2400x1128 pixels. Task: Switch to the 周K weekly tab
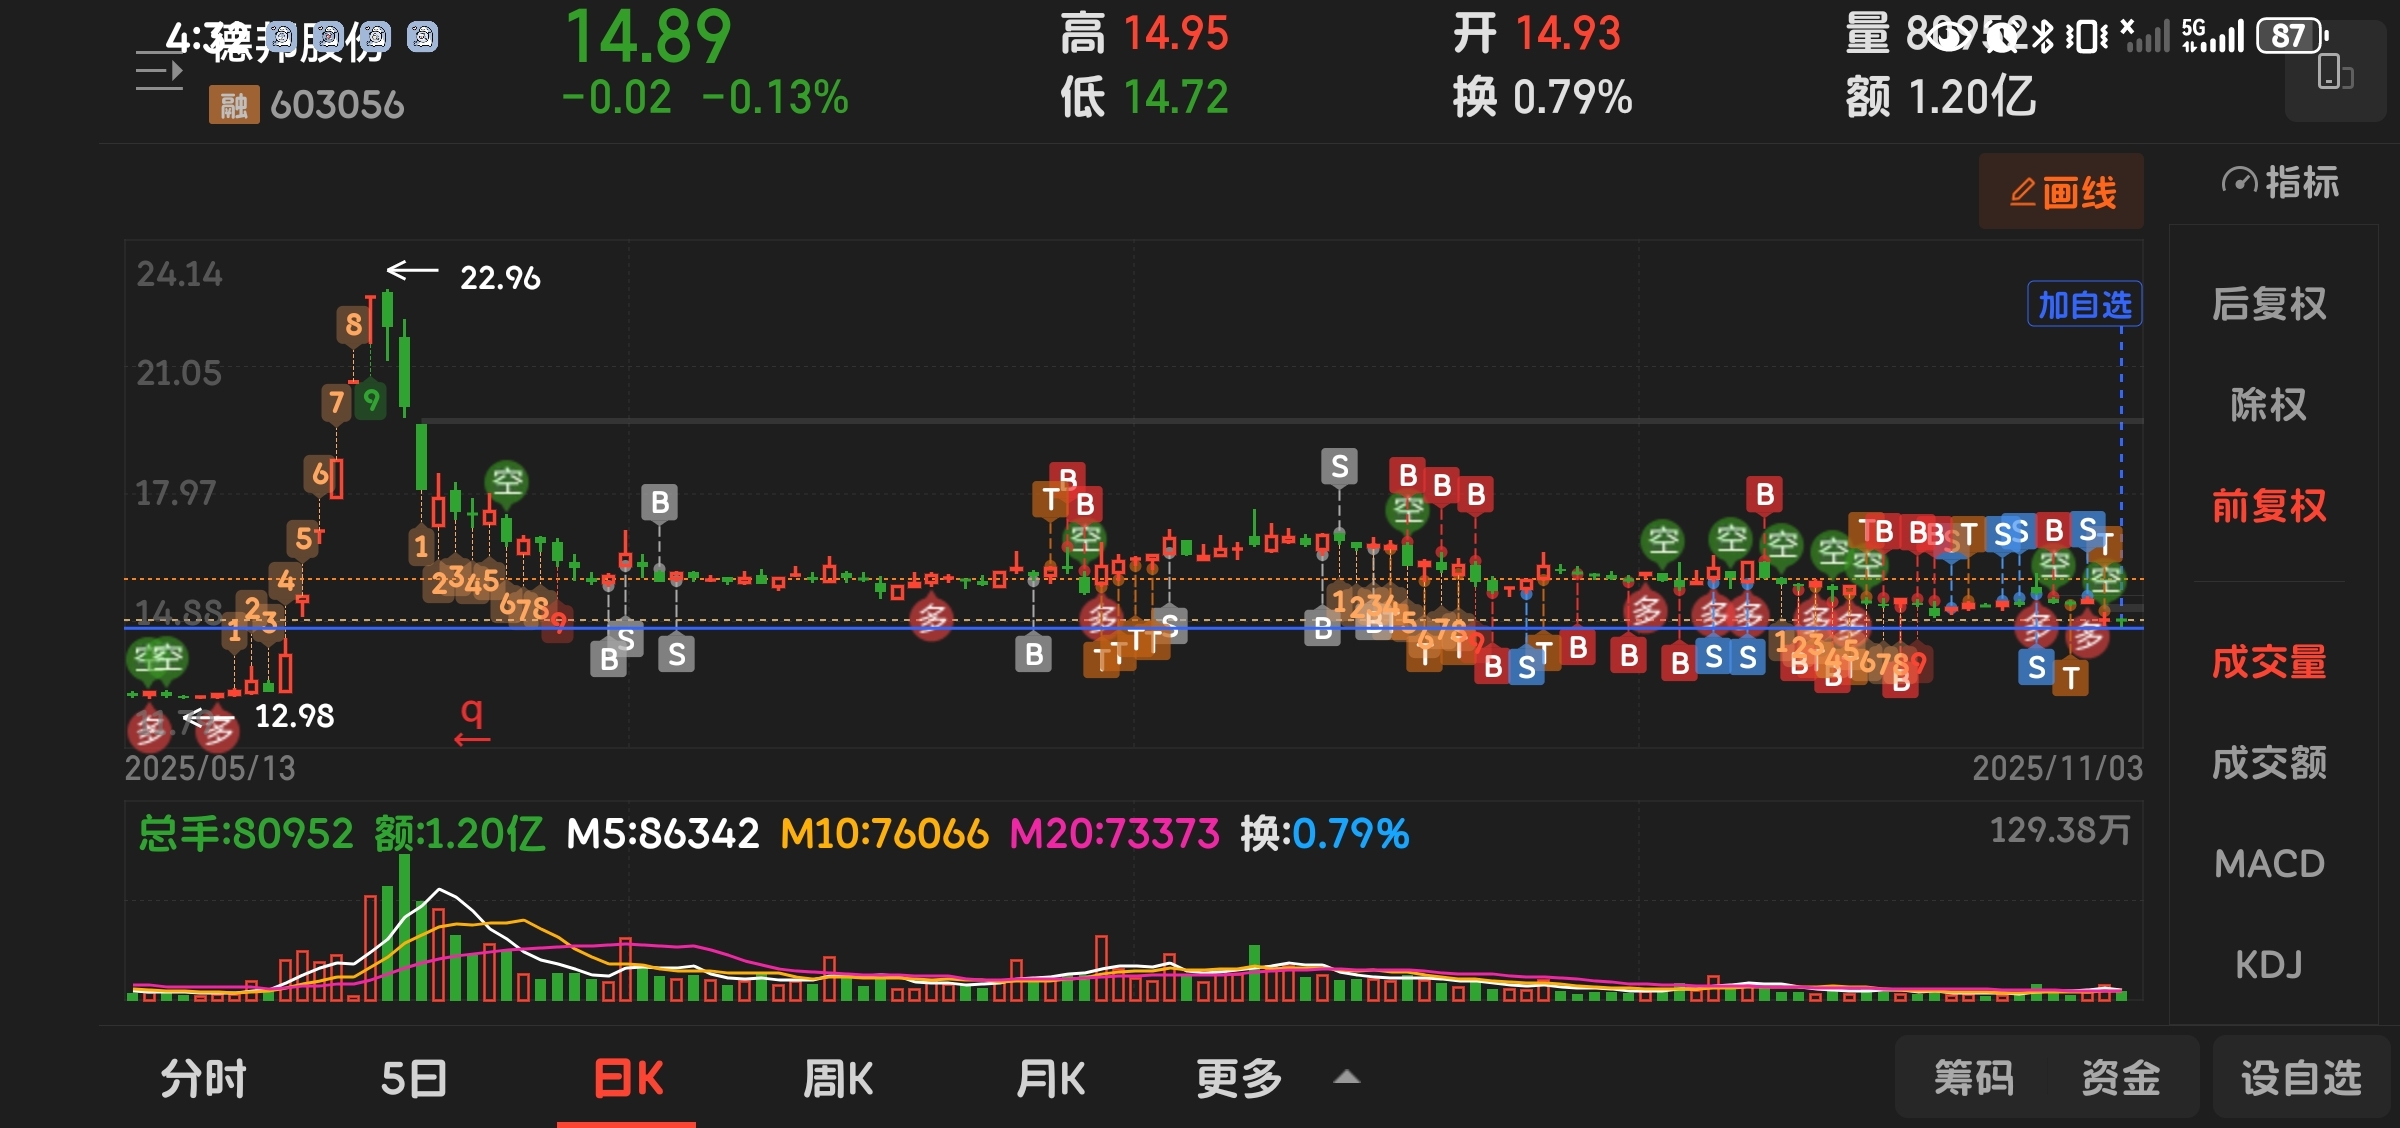click(x=838, y=1078)
